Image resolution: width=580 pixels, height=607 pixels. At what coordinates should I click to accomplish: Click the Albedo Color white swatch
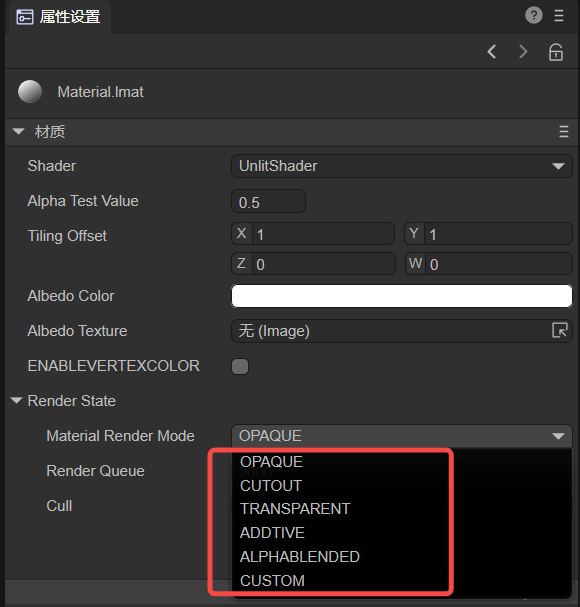402,296
